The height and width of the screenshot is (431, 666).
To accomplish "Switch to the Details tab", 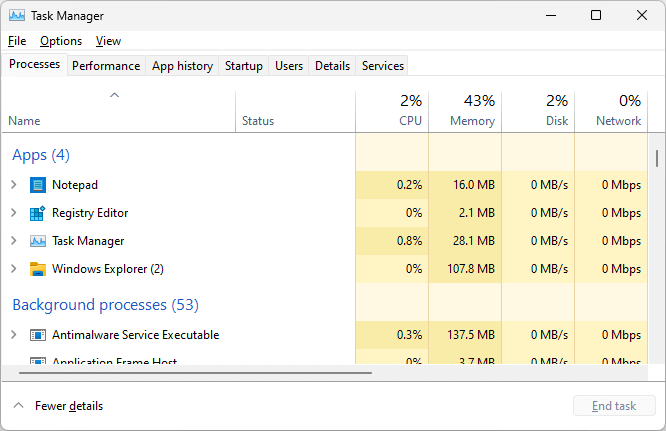I will click(333, 66).
